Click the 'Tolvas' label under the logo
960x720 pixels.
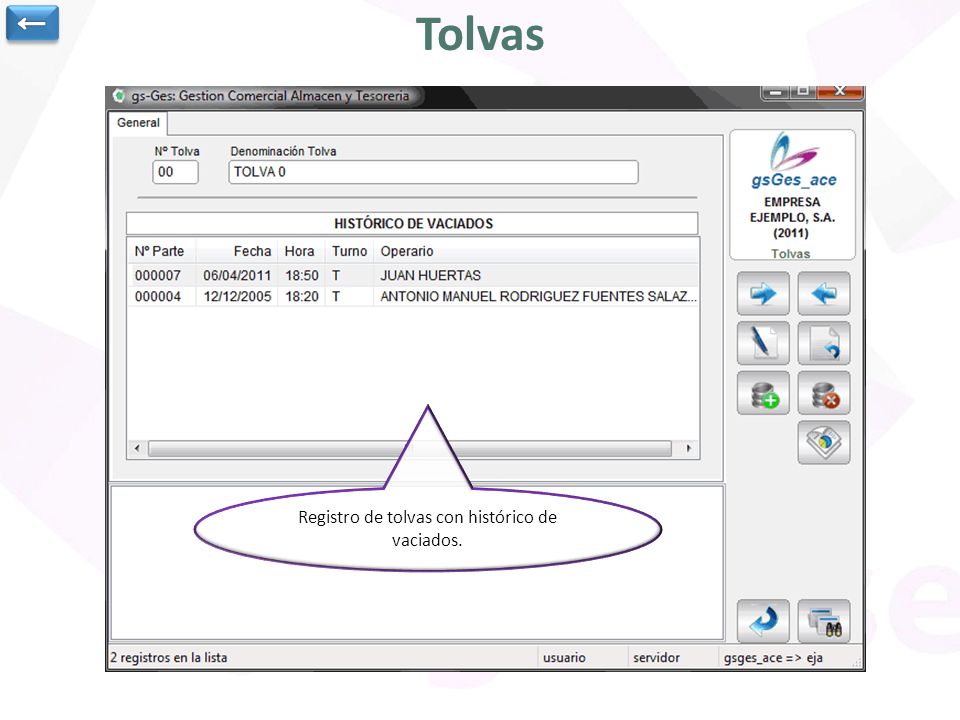[790, 253]
